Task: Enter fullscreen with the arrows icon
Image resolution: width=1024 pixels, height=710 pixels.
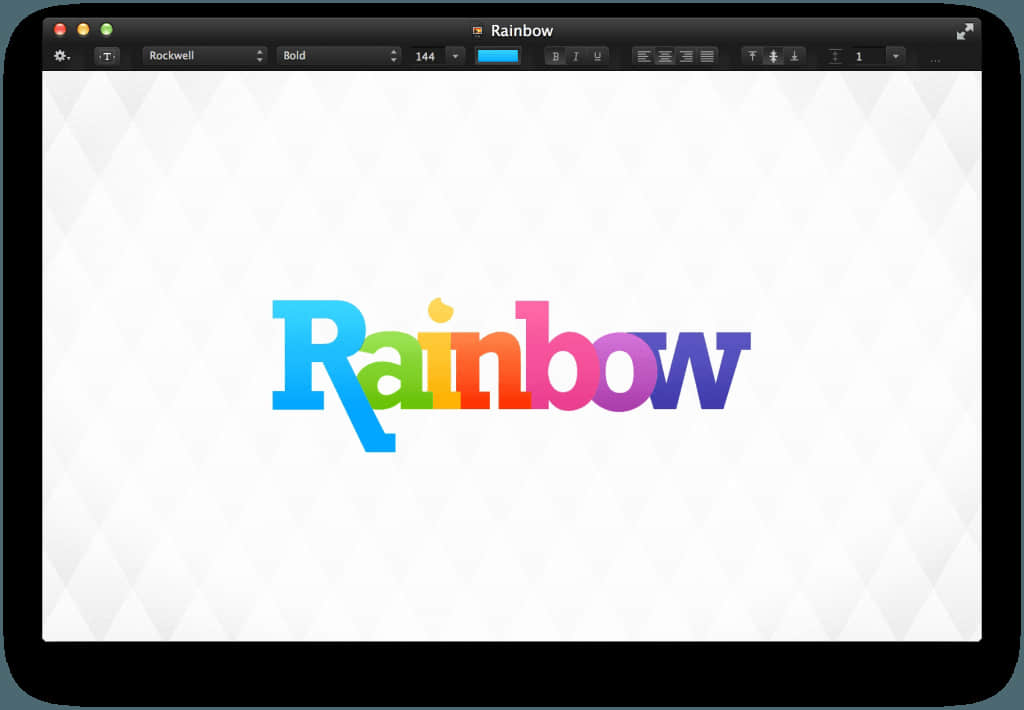Action: (x=965, y=31)
